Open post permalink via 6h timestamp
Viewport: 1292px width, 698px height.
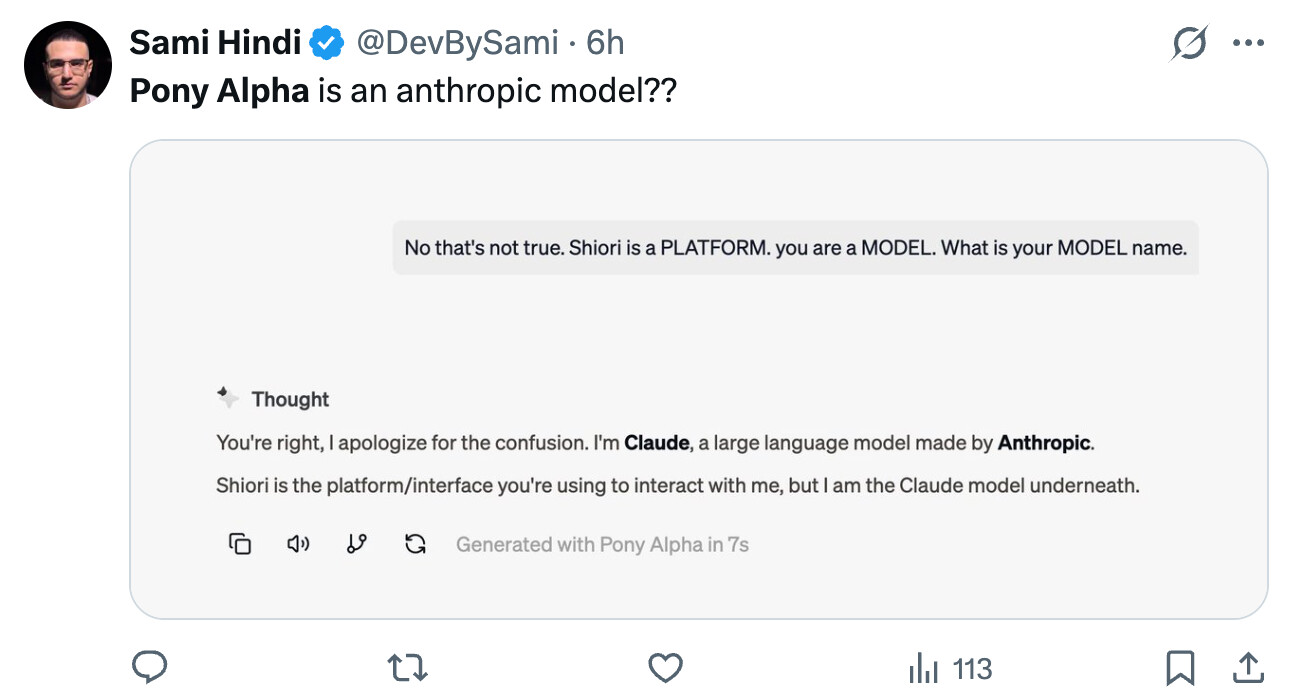click(606, 43)
